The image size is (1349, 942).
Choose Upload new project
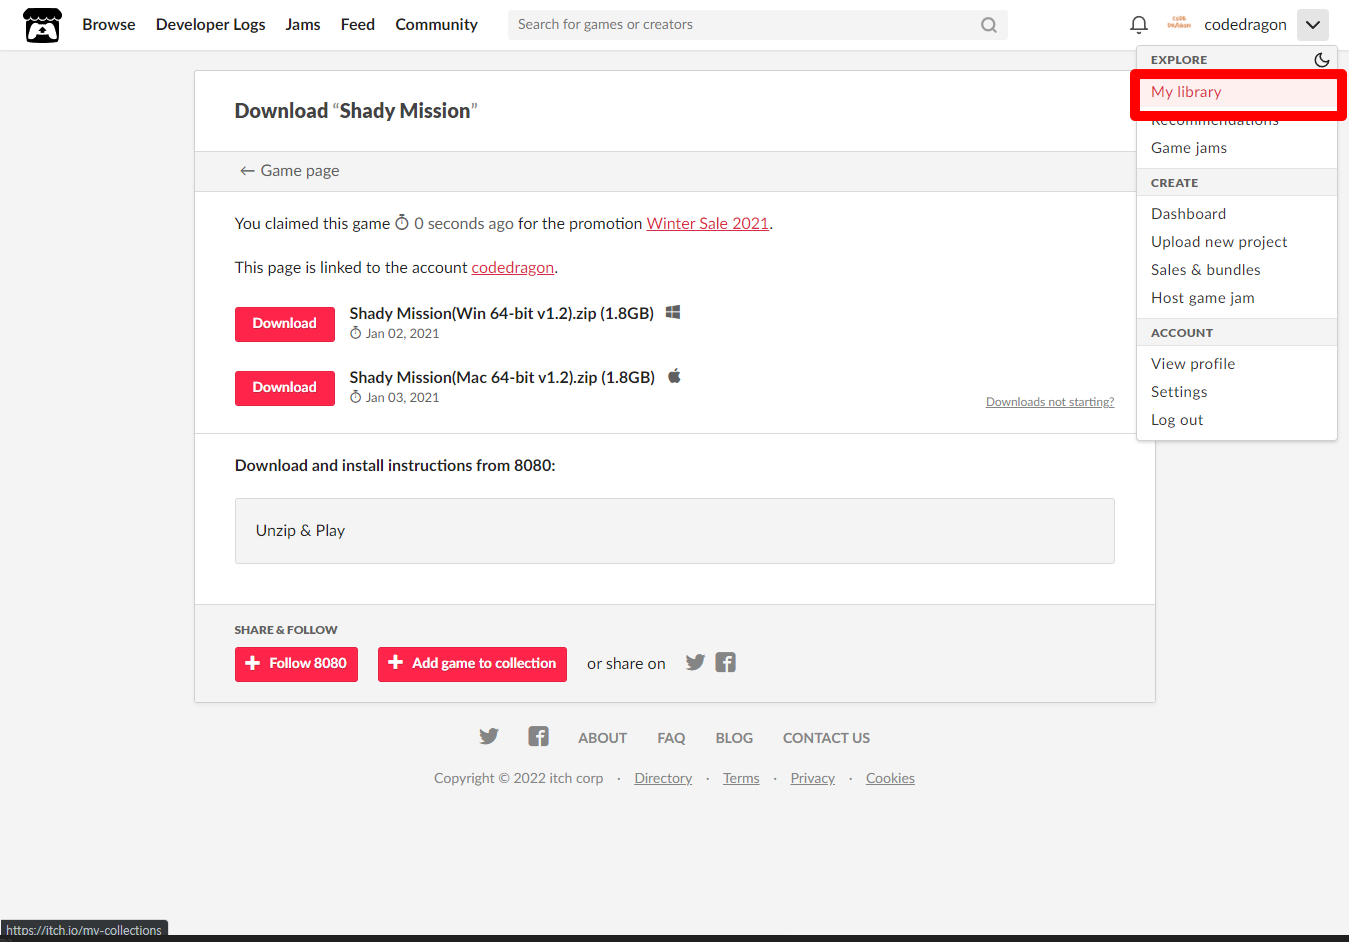(x=1237, y=242)
